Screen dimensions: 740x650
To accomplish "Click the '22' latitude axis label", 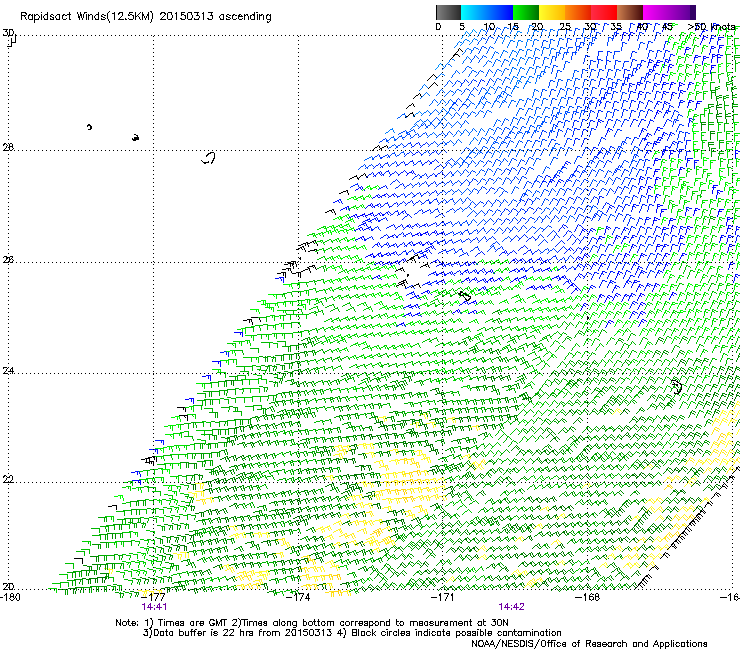I will coord(8,480).
